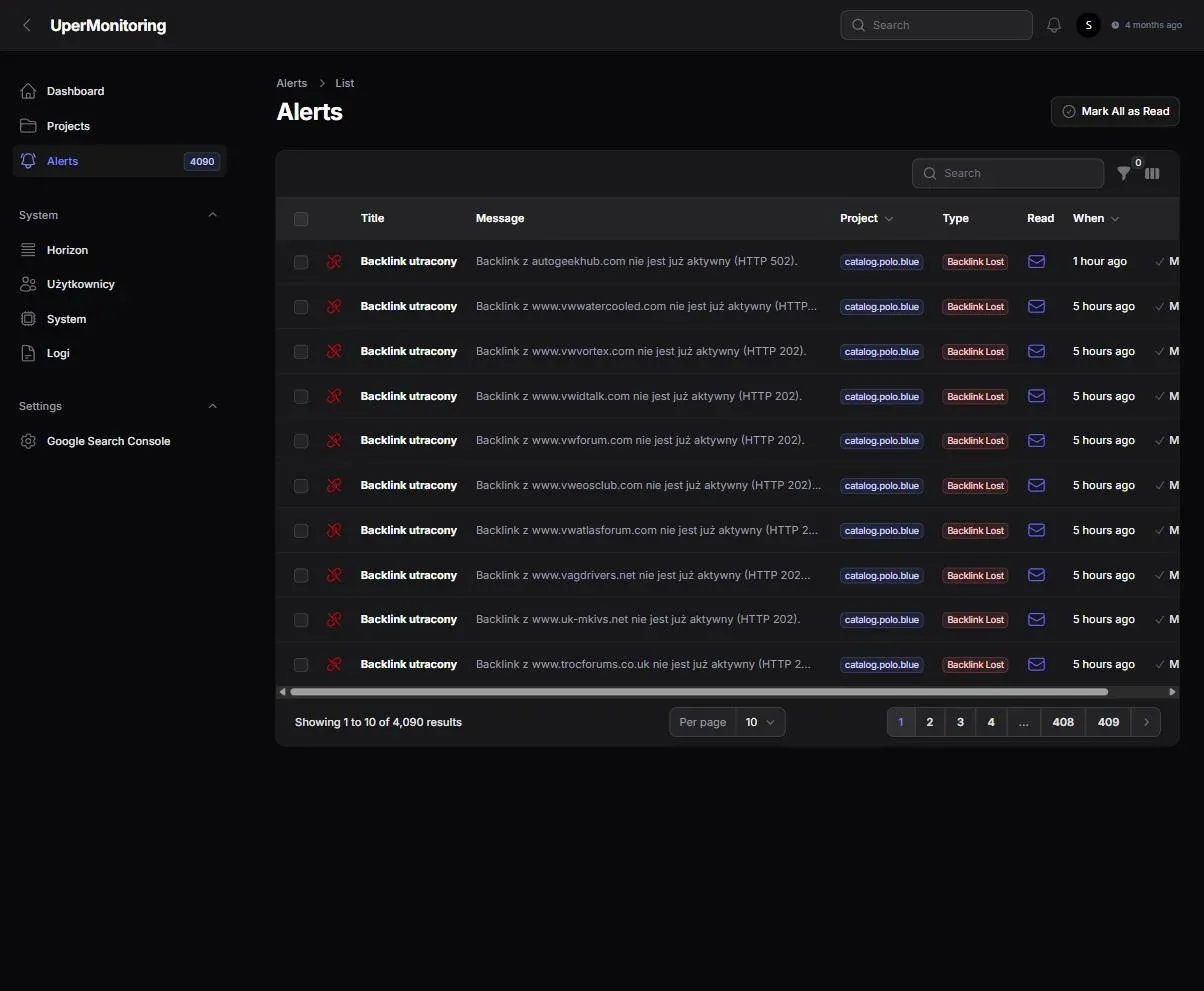Screen dimensions: 1204x991
Task: Go to next page with chevron arrow
Action: (x=1146, y=722)
